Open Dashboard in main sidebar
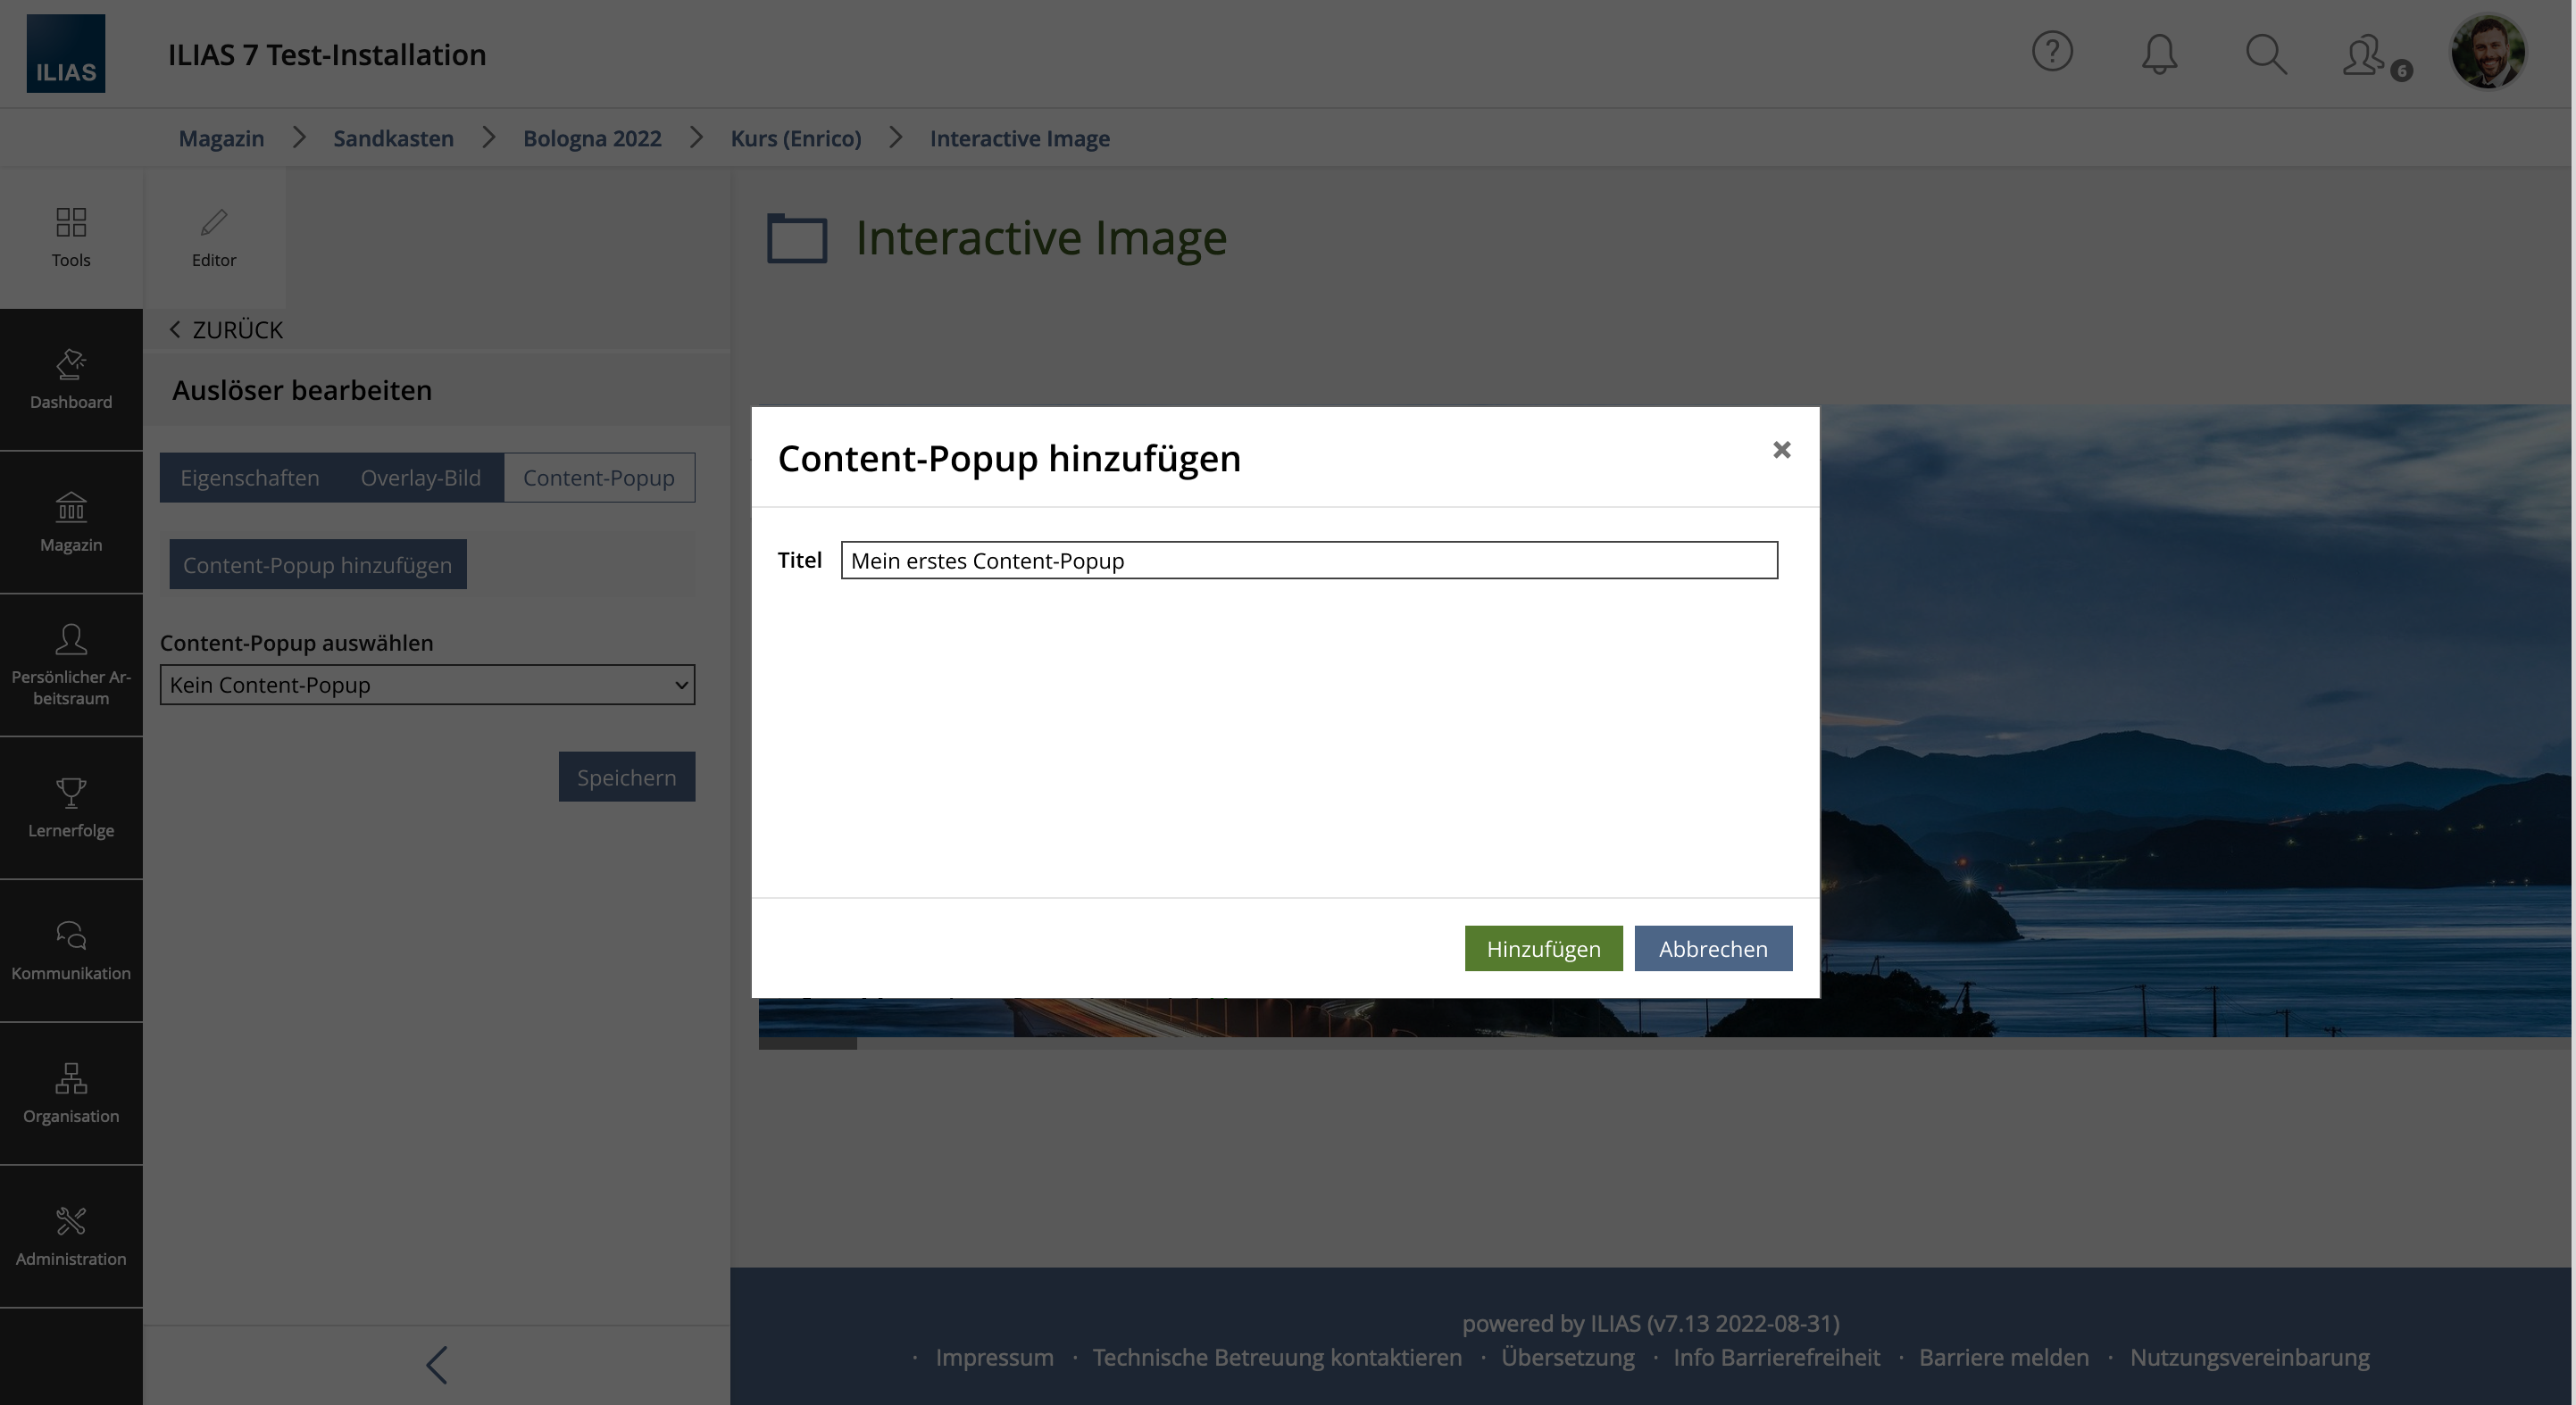The width and height of the screenshot is (2576, 1405). pyautogui.click(x=71, y=379)
